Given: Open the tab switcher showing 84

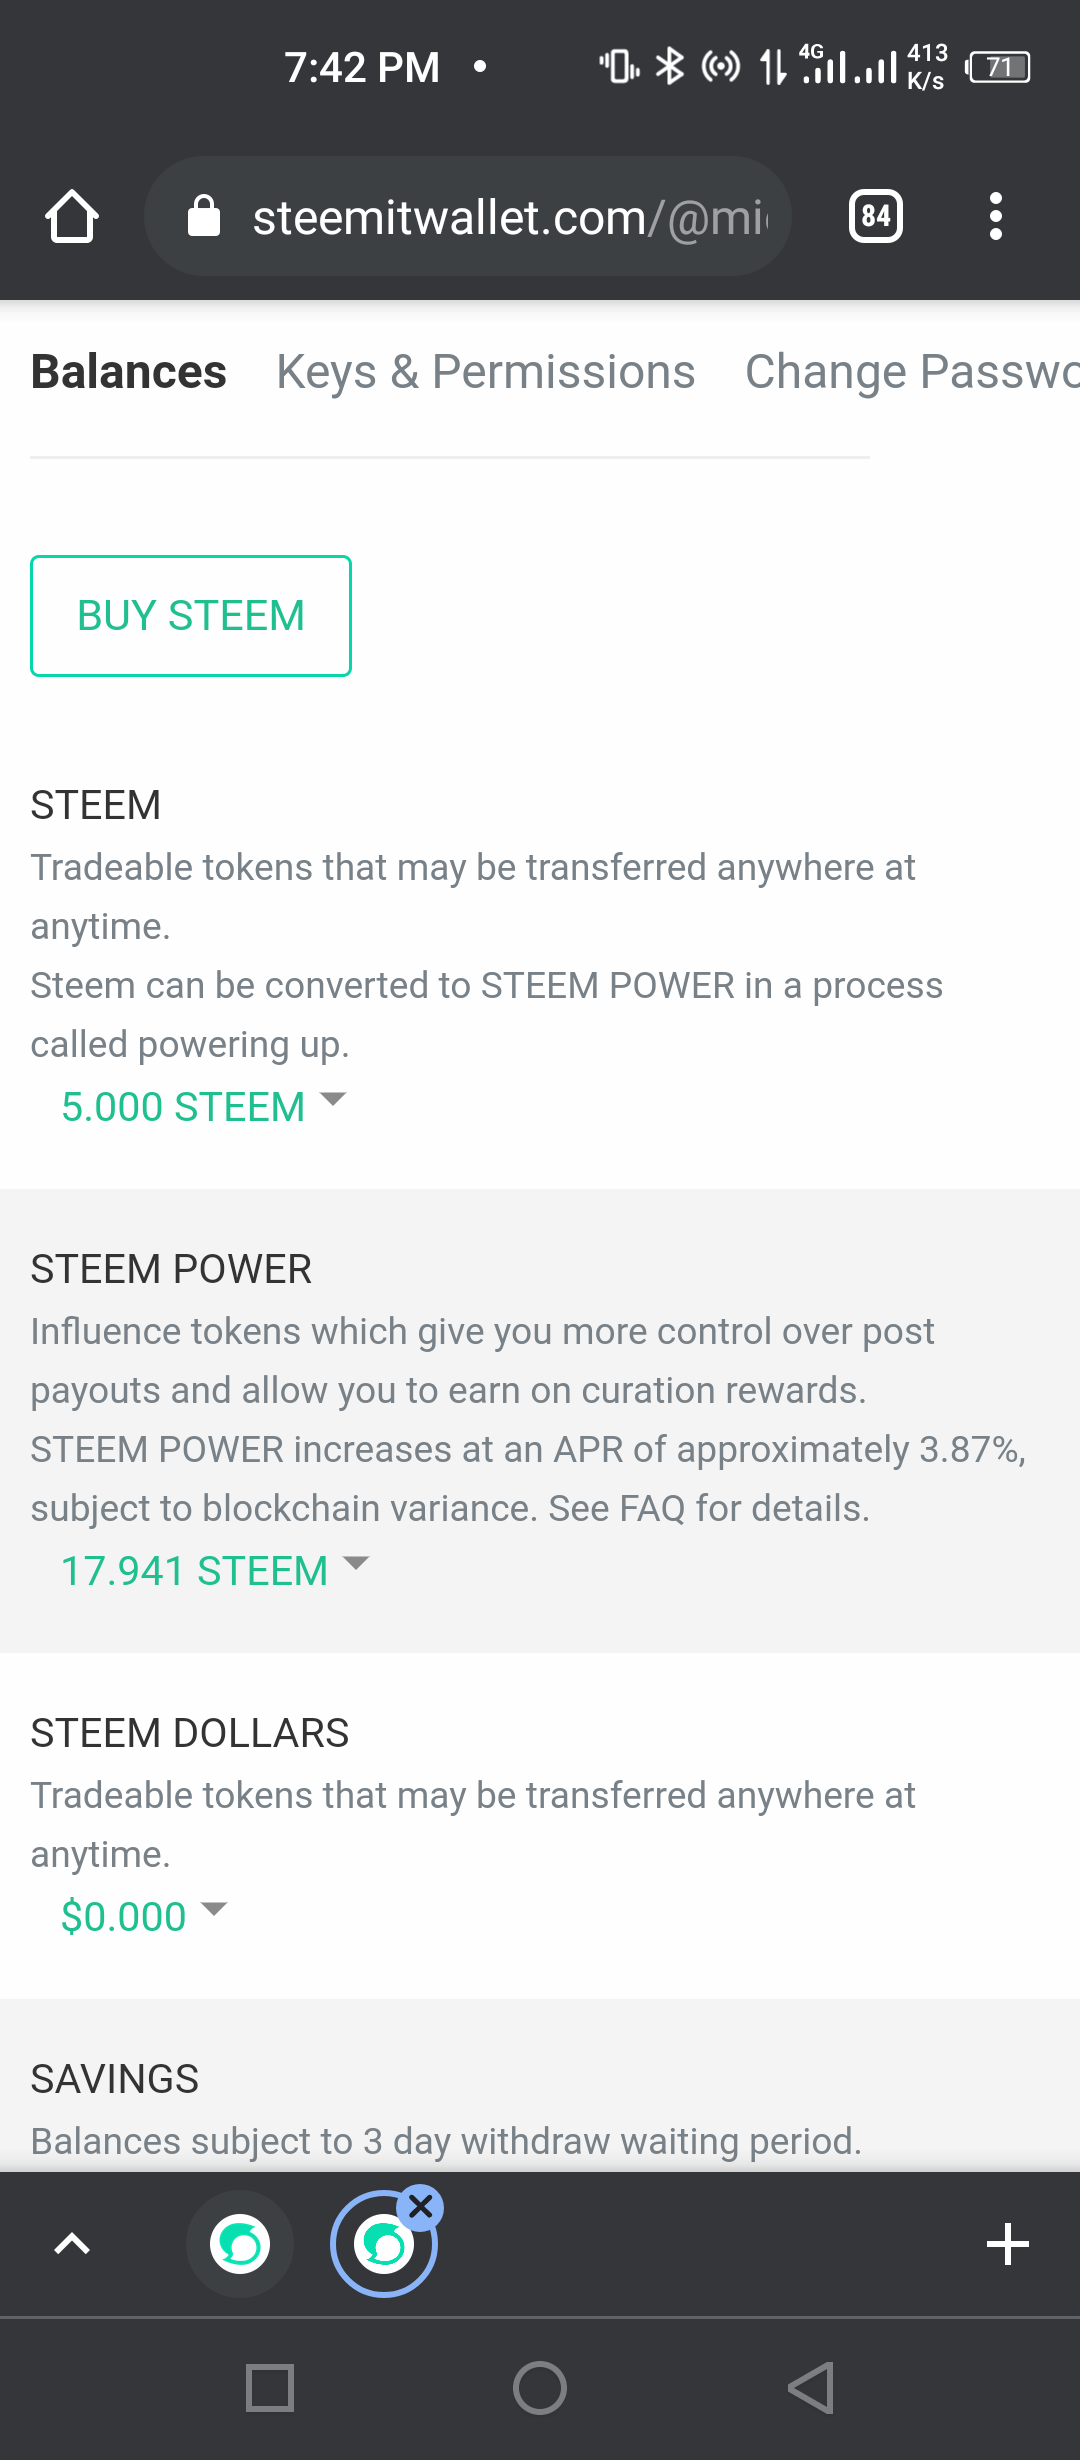Looking at the screenshot, I should (x=876, y=216).
